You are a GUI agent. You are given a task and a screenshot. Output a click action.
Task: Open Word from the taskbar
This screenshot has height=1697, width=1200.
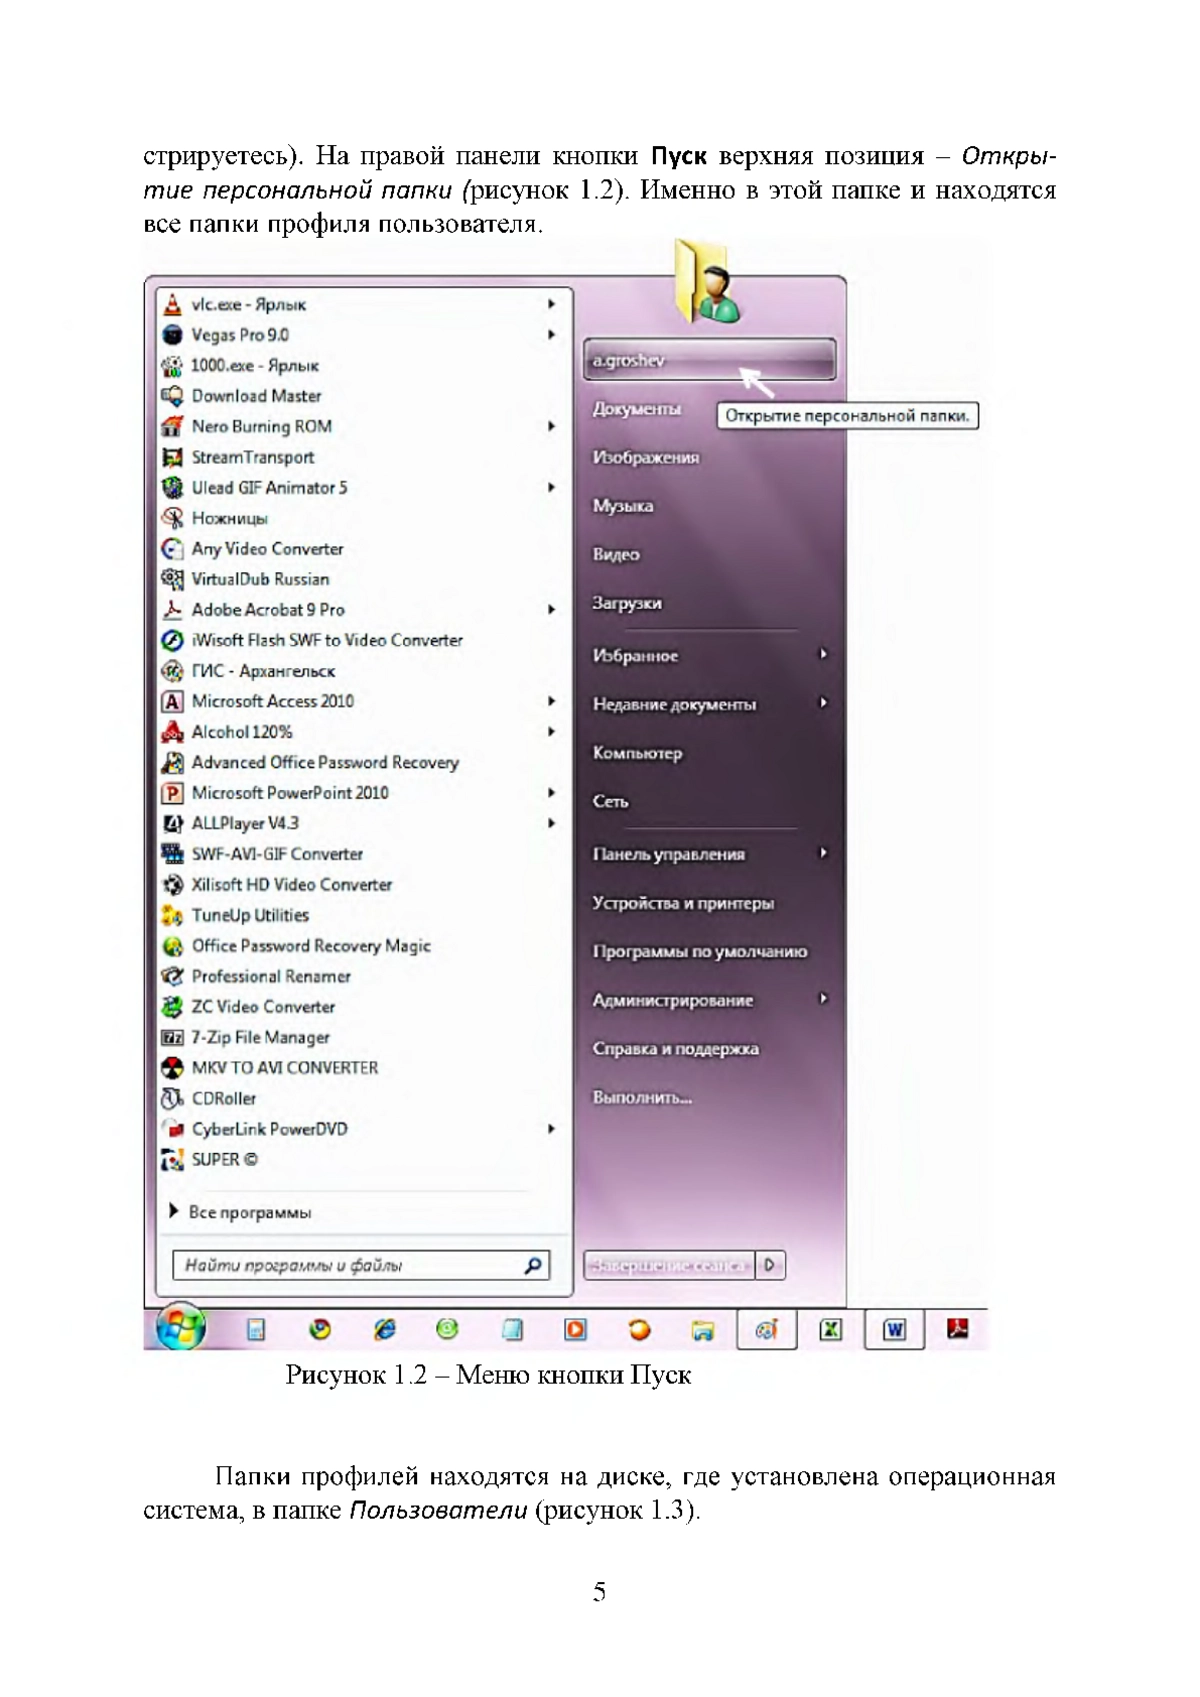click(x=894, y=1330)
